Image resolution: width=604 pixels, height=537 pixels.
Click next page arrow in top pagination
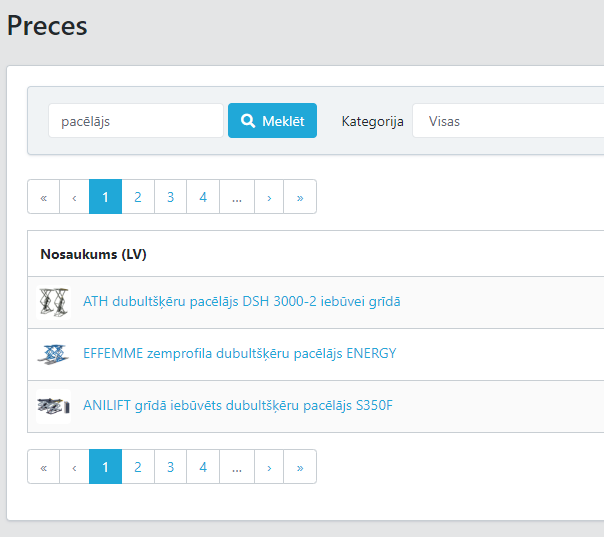click(269, 197)
